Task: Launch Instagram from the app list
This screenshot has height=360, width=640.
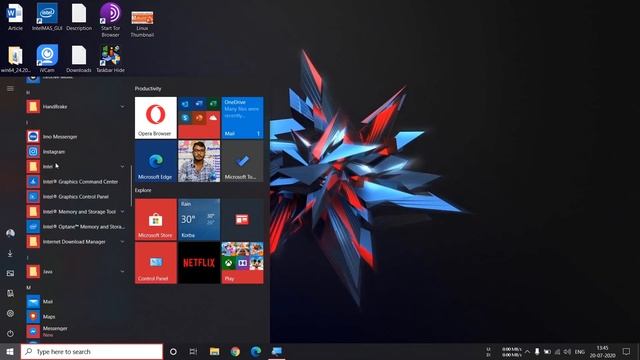Action: (76, 151)
